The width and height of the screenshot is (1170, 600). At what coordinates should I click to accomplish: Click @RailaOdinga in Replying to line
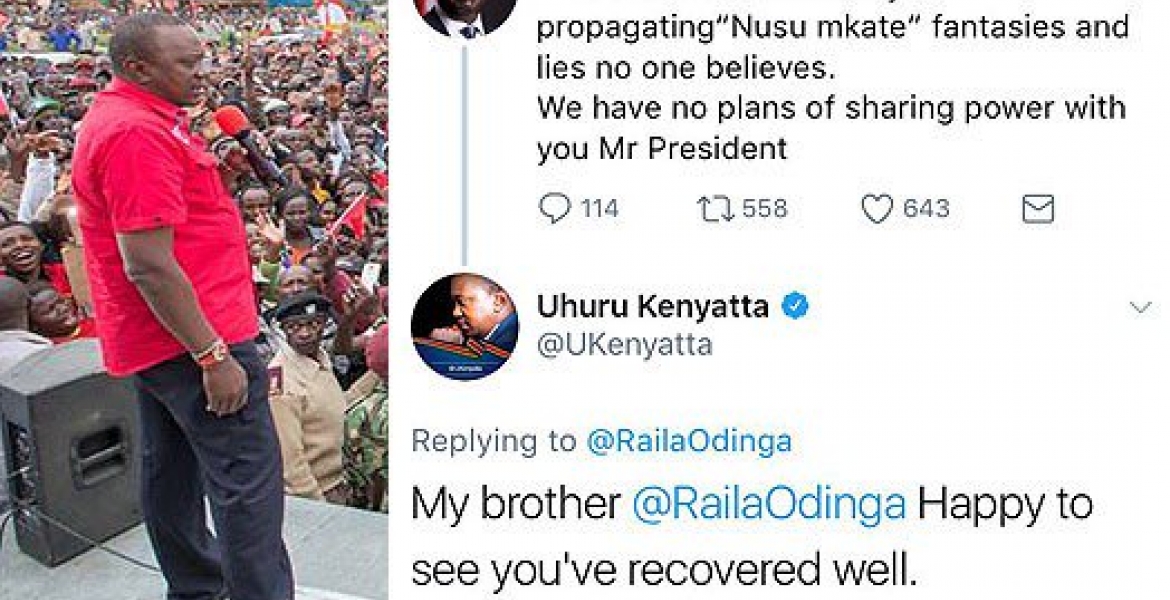coord(689,442)
